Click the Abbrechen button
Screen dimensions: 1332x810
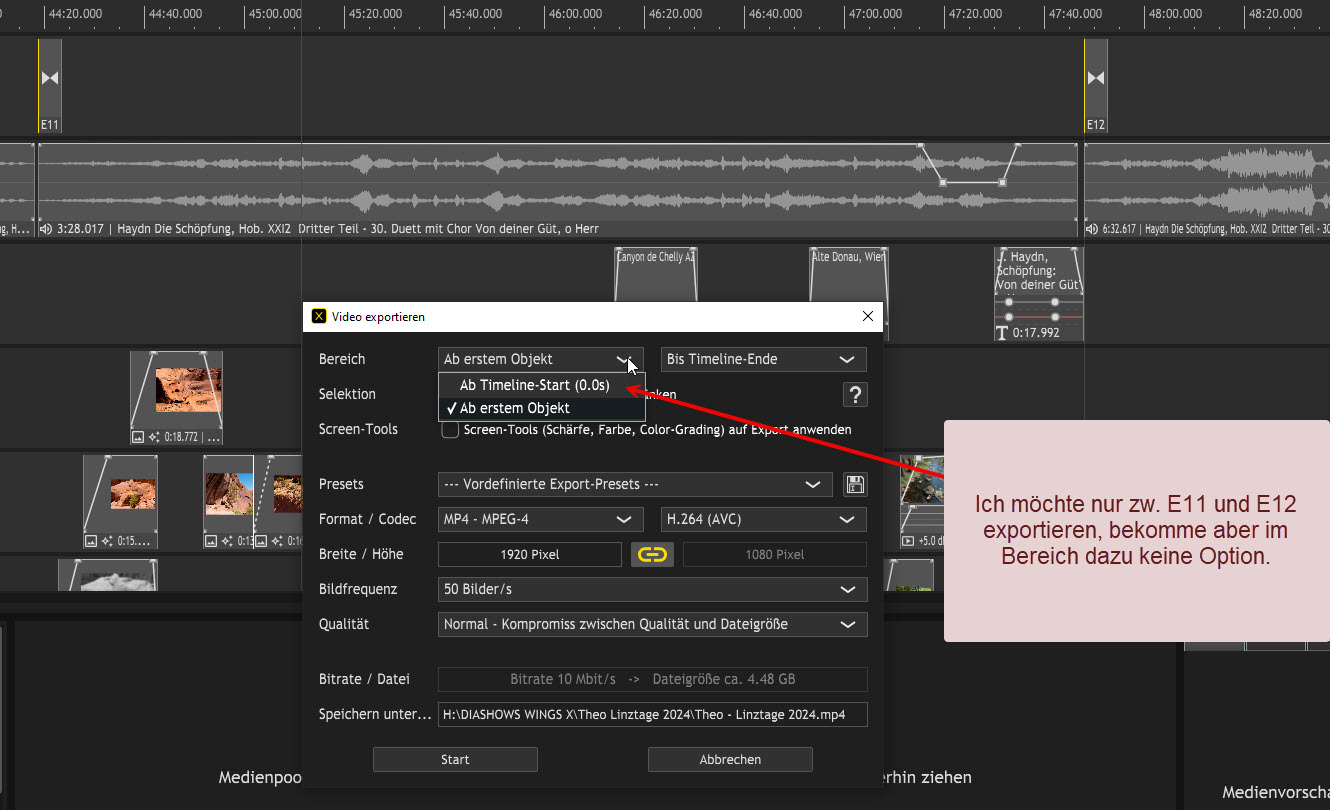click(730, 760)
